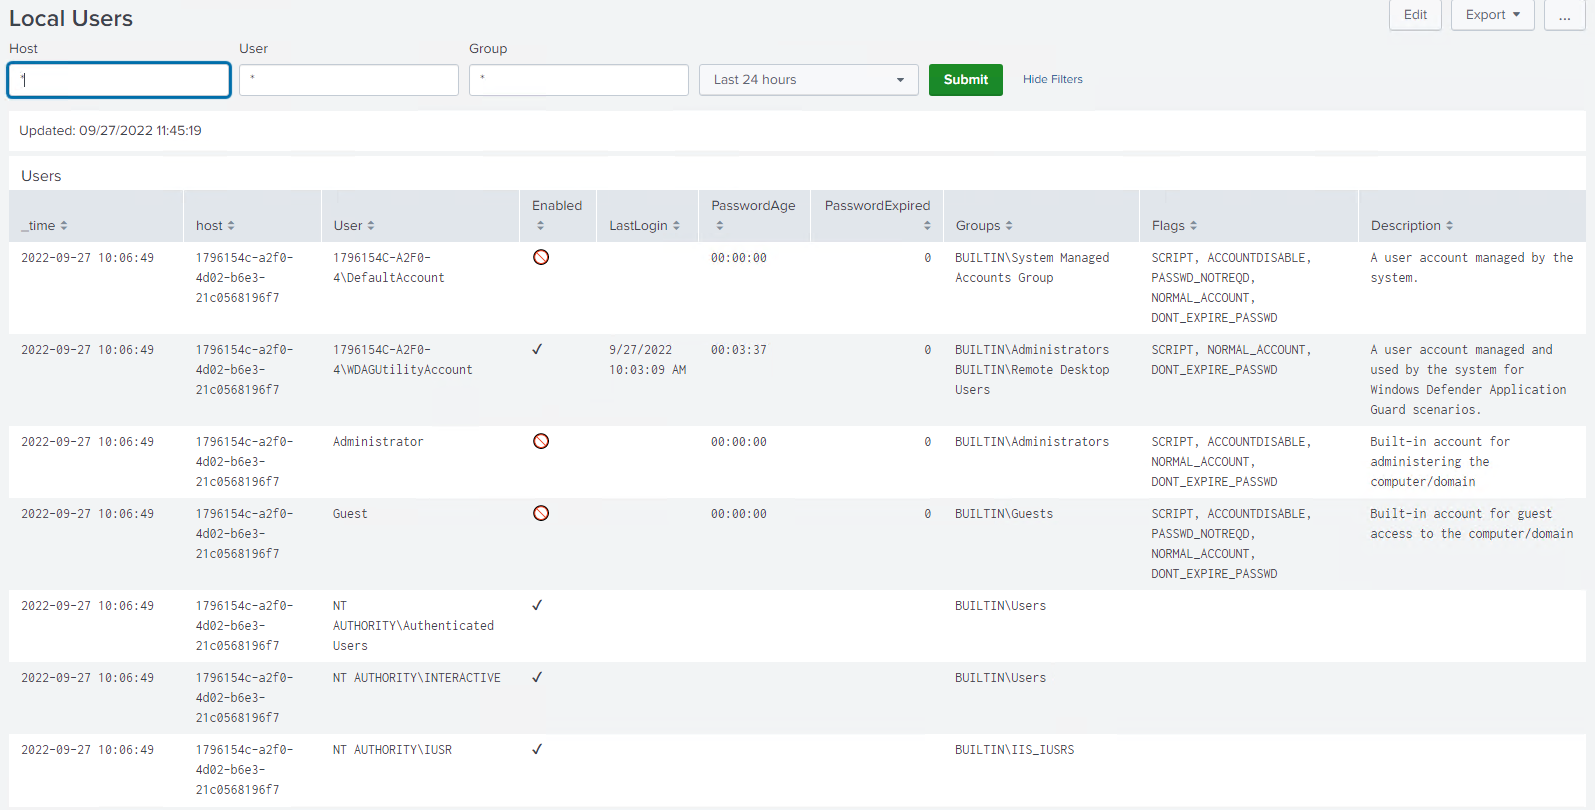Sort by the Groups column header
Screen dimensions: 1595x810
click(x=984, y=226)
